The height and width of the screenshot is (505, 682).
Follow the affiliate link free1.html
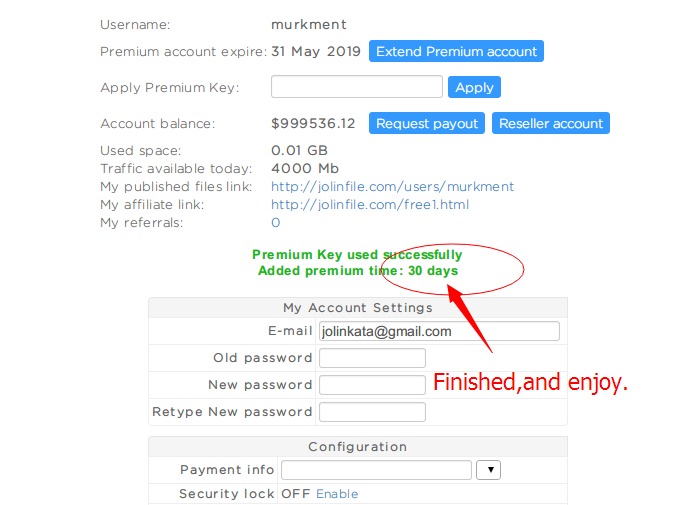coord(369,204)
